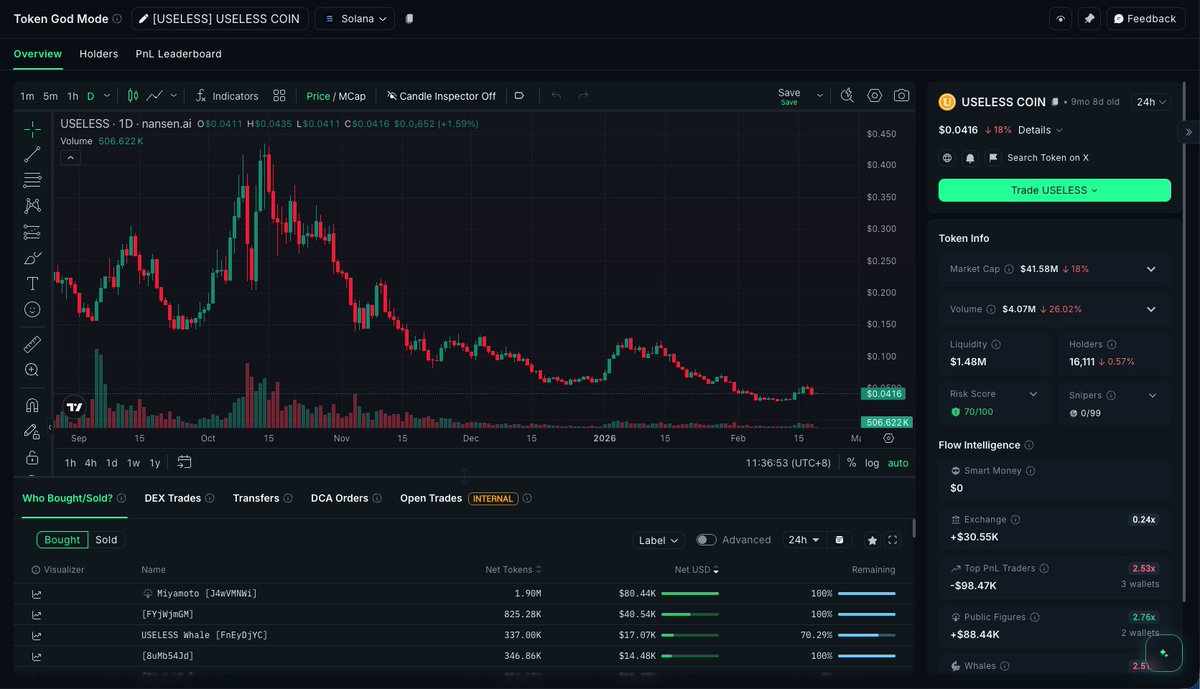Open the token website globe icon
Image resolution: width=1200 pixels, height=689 pixels.
click(948, 158)
